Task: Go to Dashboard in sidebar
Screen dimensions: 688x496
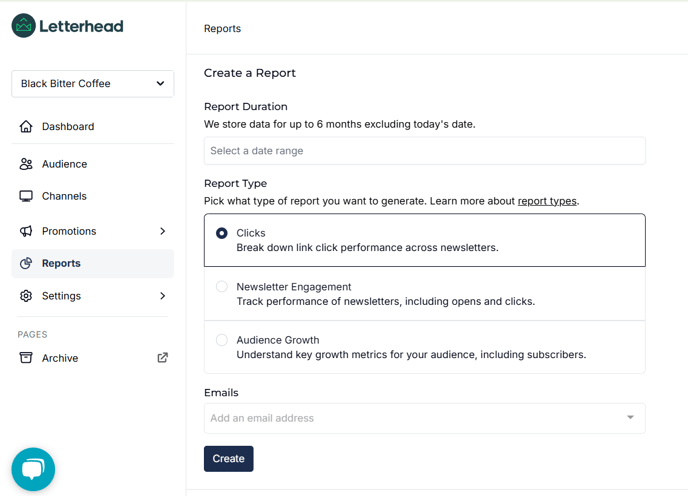Action: (x=93, y=126)
